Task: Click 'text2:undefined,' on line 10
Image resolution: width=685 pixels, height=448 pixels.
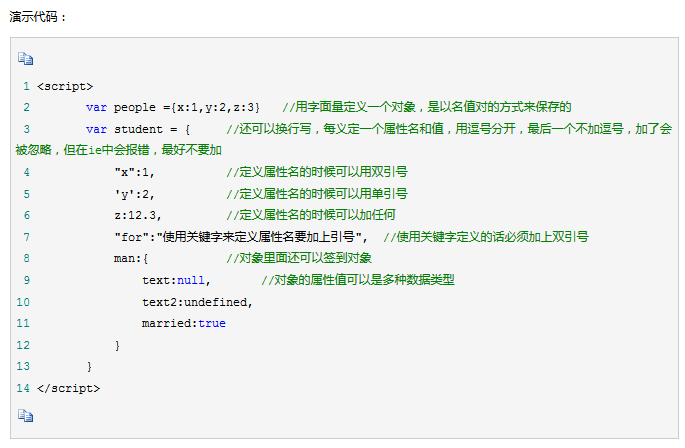Action: [x=197, y=302]
